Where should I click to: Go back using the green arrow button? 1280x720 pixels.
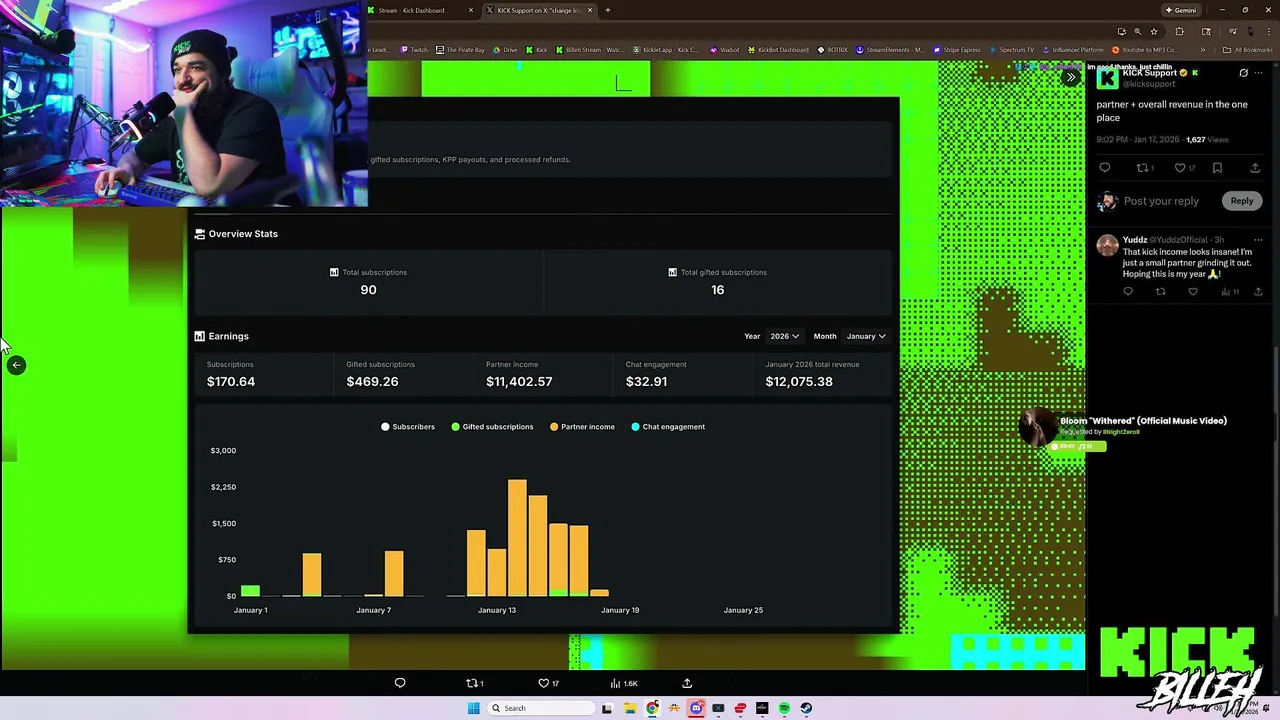[x=16, y=365]
